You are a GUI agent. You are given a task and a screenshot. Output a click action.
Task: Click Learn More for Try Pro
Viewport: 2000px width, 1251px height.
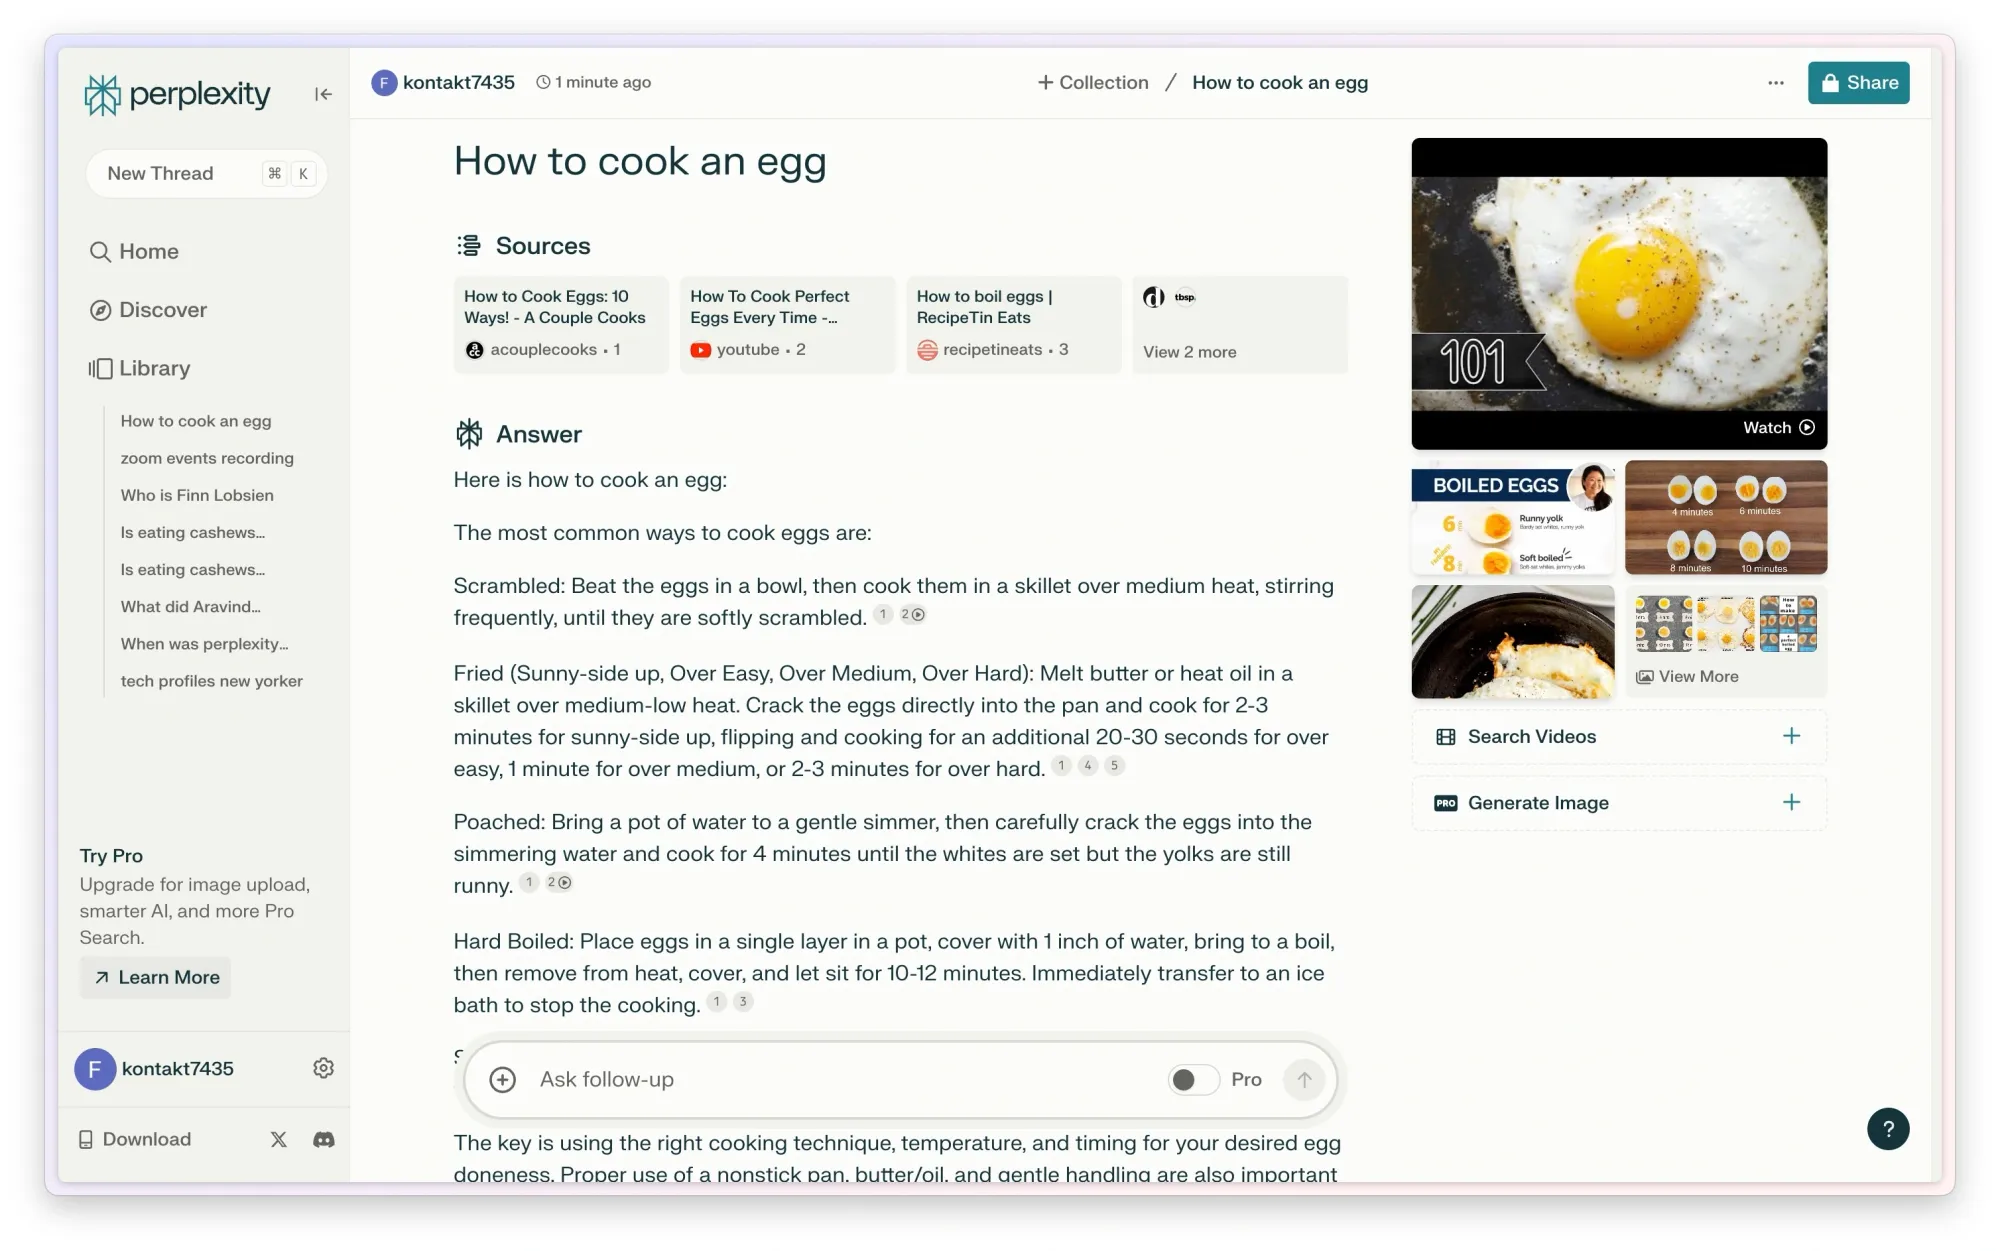coord(159,976)
